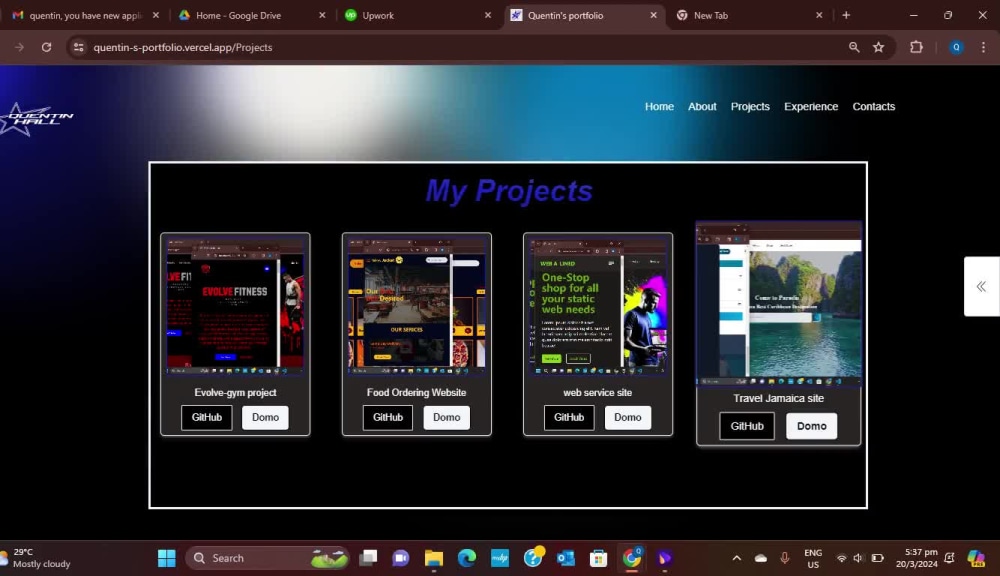Open the Get Help question-mark taskbar icon
The image size is (1000, 576).
[533, 558]
